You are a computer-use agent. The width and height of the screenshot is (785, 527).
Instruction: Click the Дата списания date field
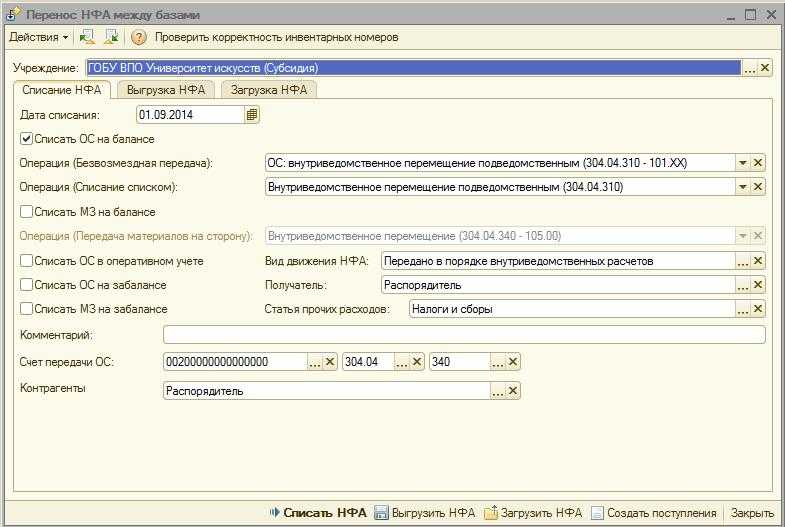[191, 115]
